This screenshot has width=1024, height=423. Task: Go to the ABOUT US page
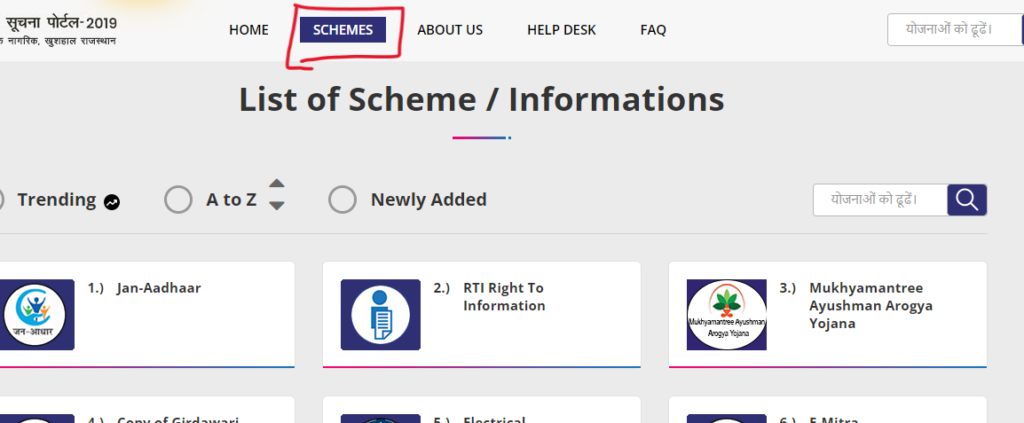point(450,30)
